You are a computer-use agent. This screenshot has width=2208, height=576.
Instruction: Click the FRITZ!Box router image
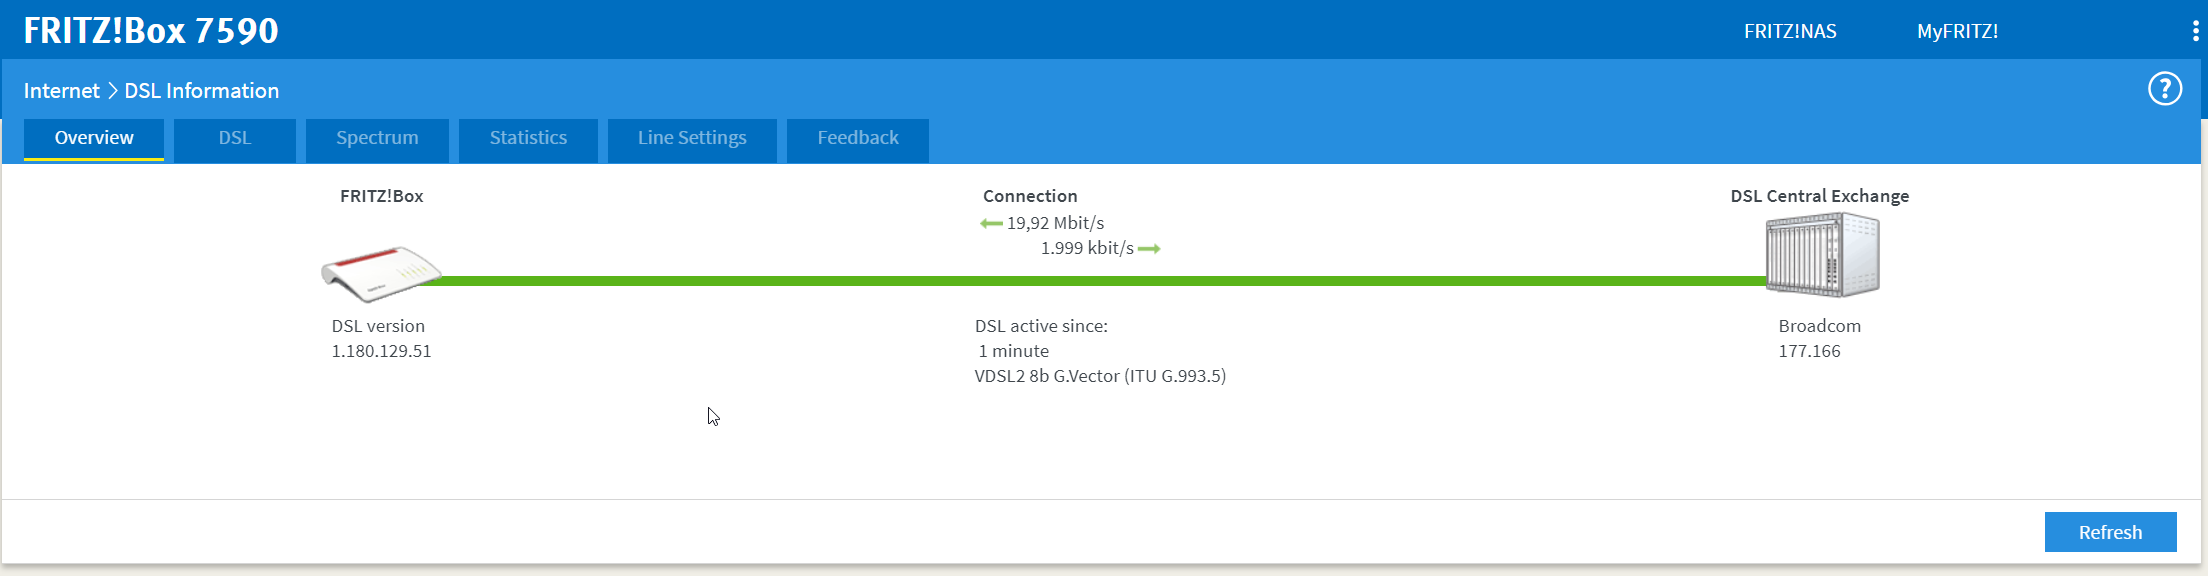coord(380,273)
